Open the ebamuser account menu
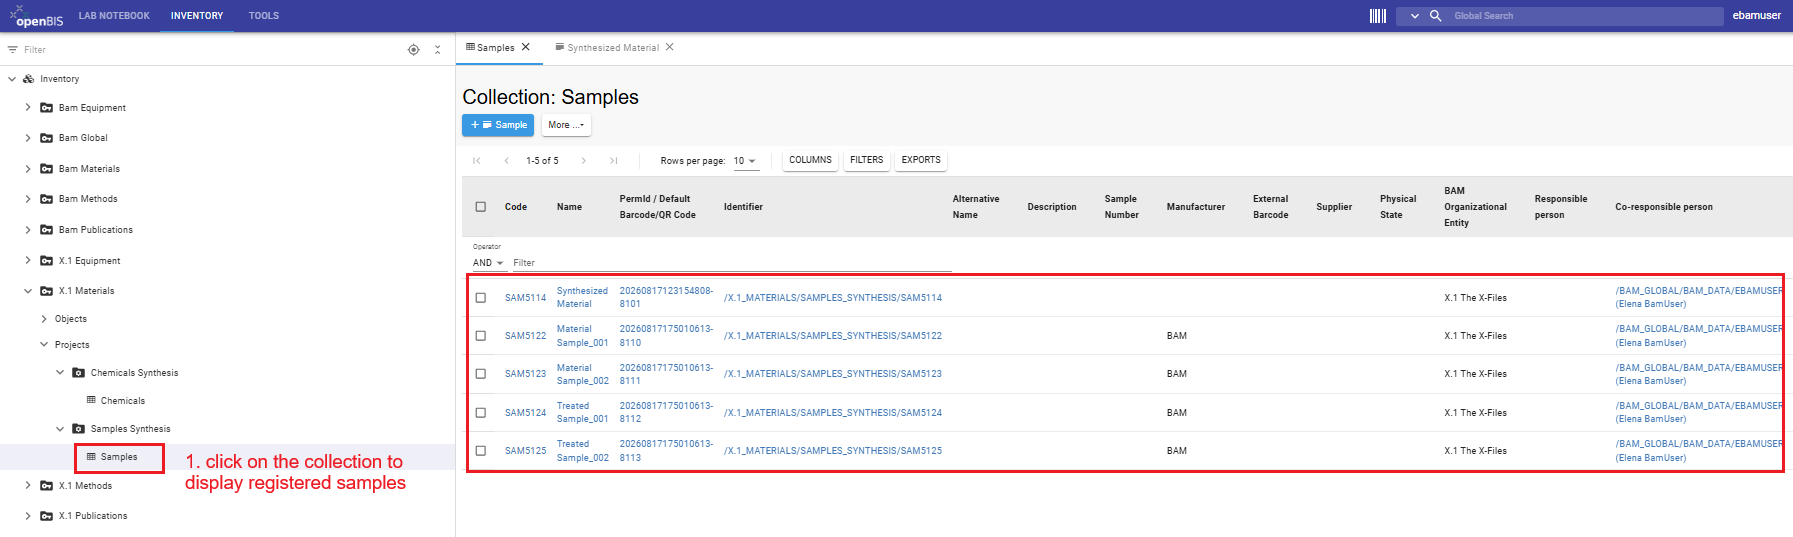1793x537 pixels. 1756,16
